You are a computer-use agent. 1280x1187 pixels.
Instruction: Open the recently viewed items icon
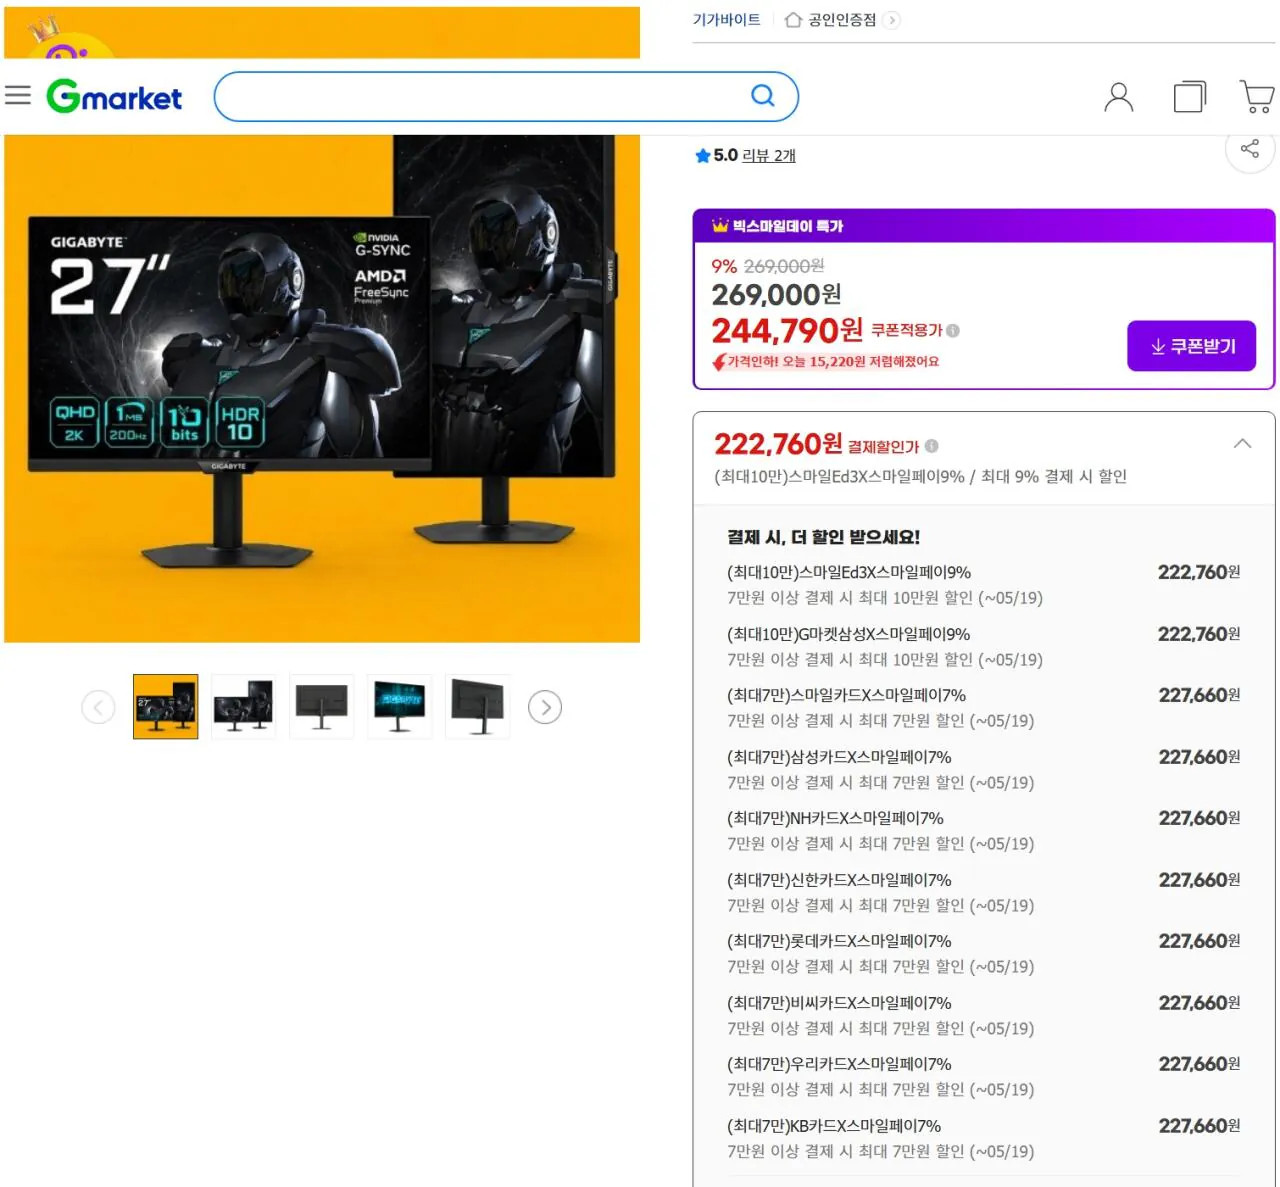(x=1189, y=97)
